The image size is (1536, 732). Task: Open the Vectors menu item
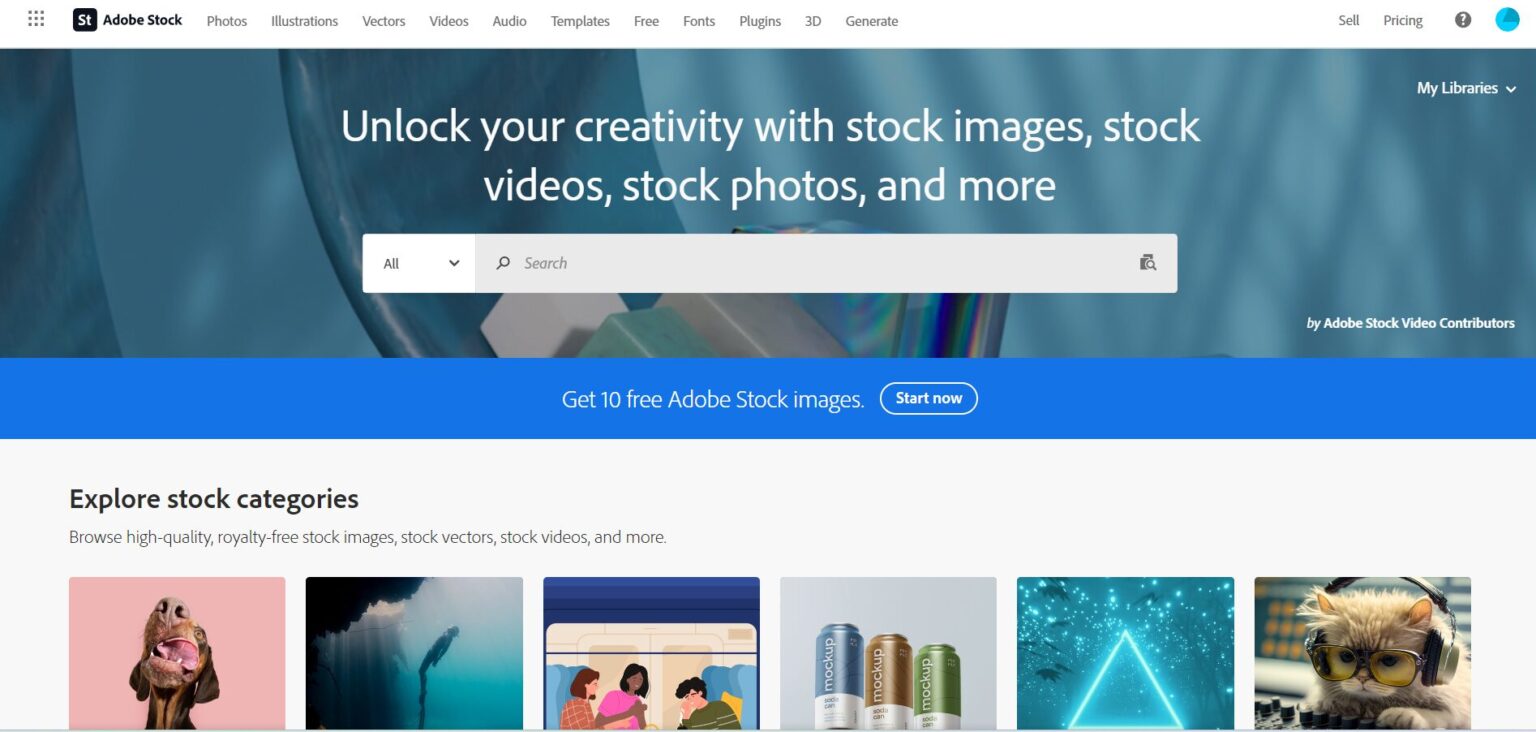coord(384,21)
